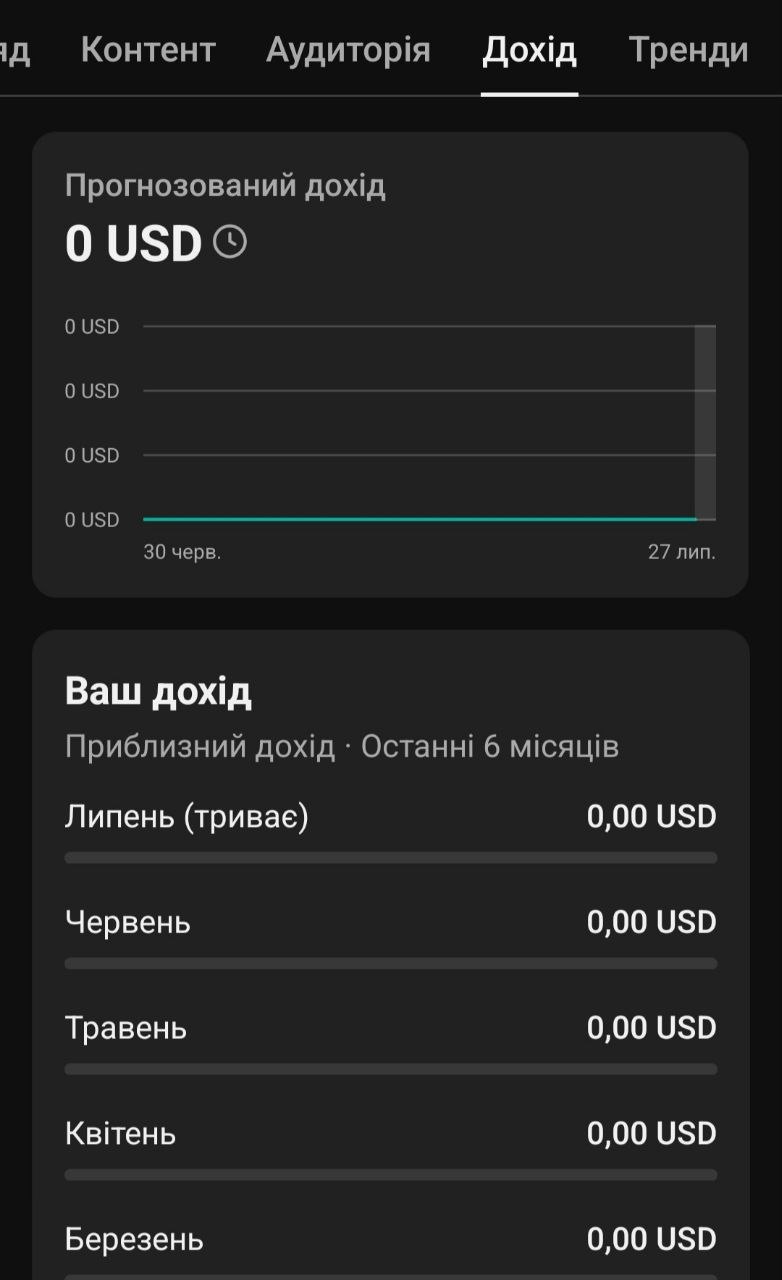Tap the 30 черв. date label

[182, 552]
